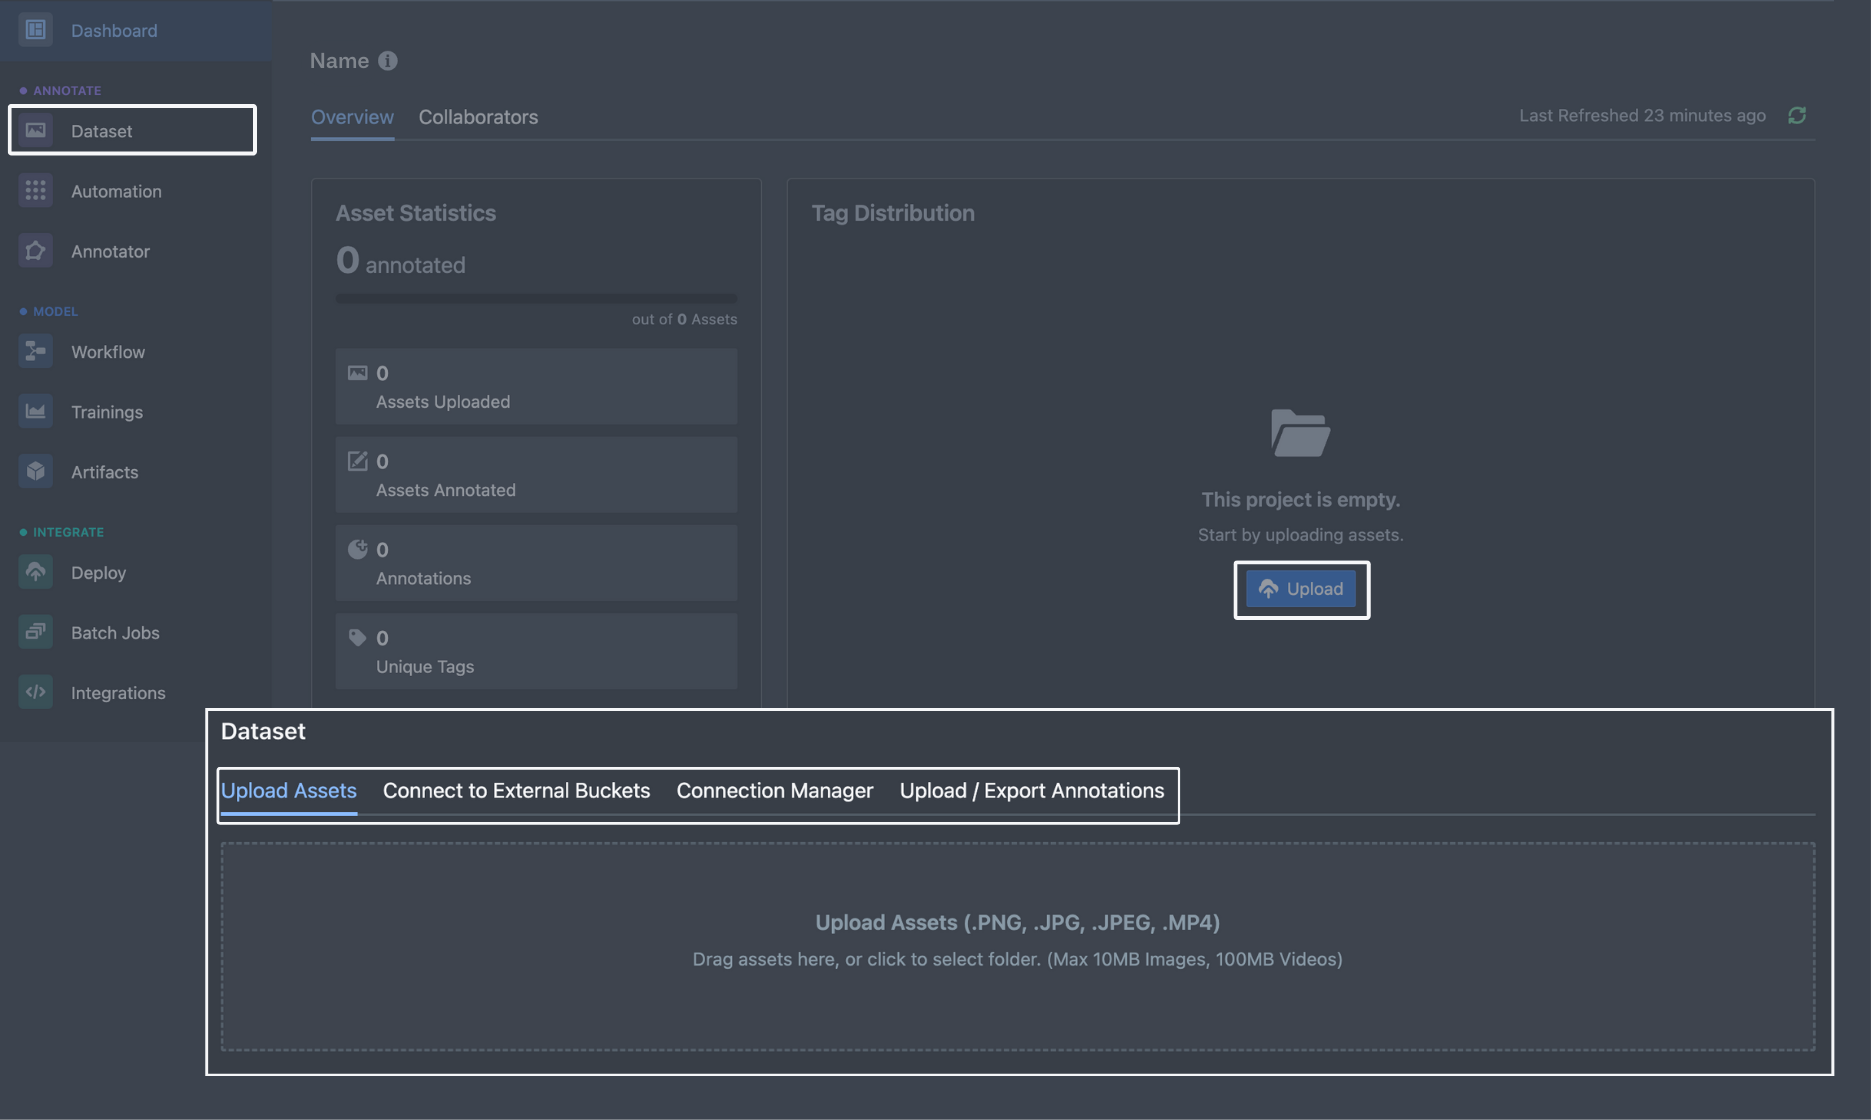Open the Dashboard sidebar icon
1872x1120 pixels.
point(36,30)
